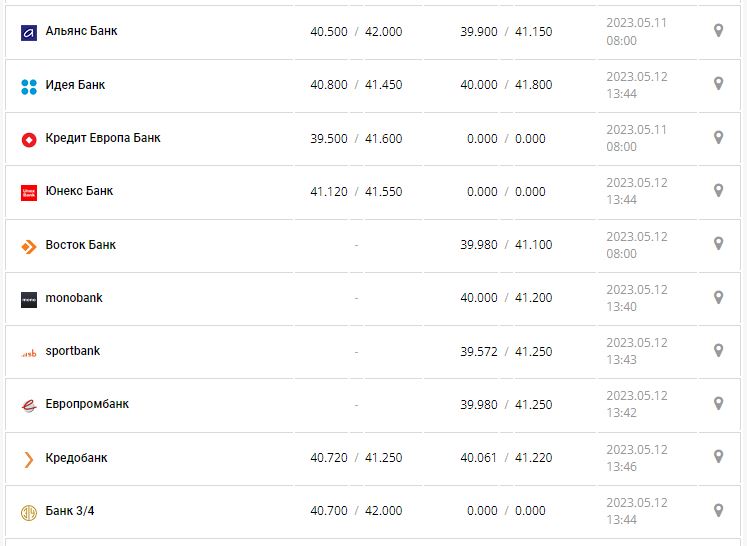Open the Юнекс Банк name link

point(79,191)
